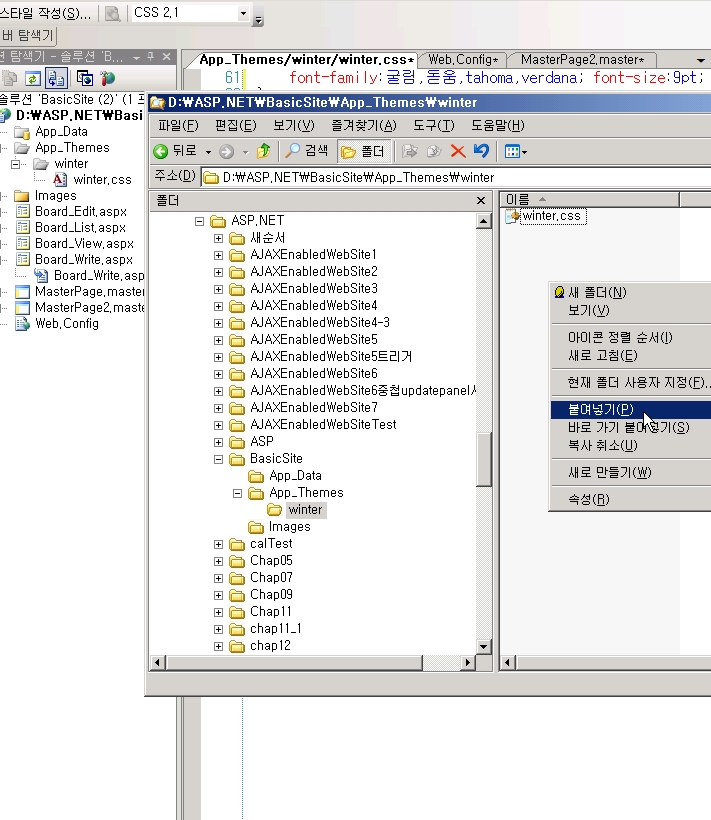Click the Move To folder icon

point(409,152)
